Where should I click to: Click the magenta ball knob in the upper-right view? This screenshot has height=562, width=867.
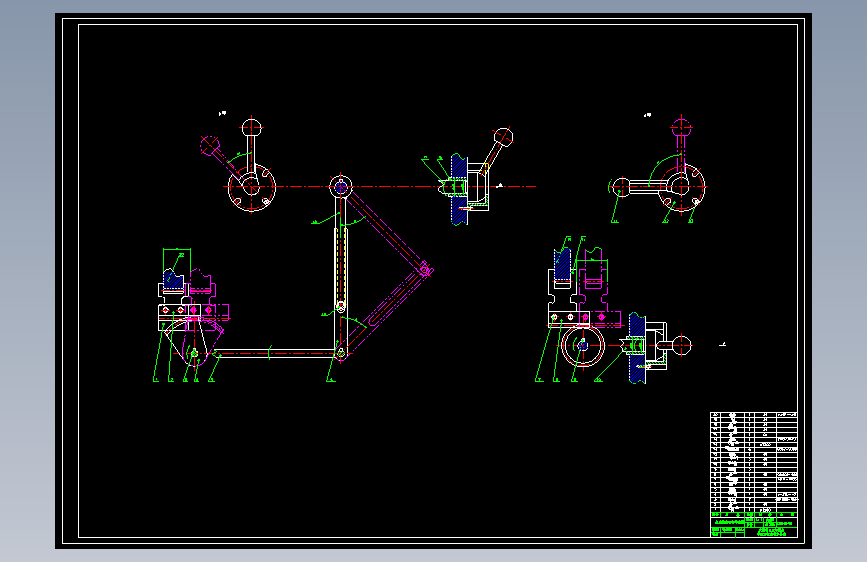681,128
